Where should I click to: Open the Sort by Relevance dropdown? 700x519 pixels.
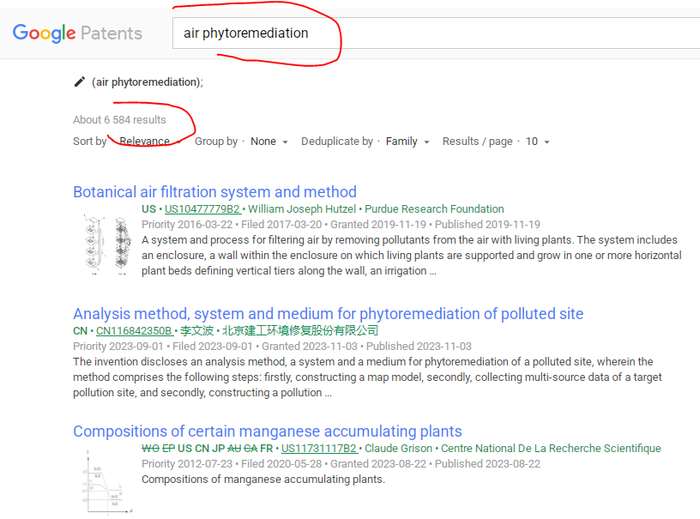[x=150, y=142]
